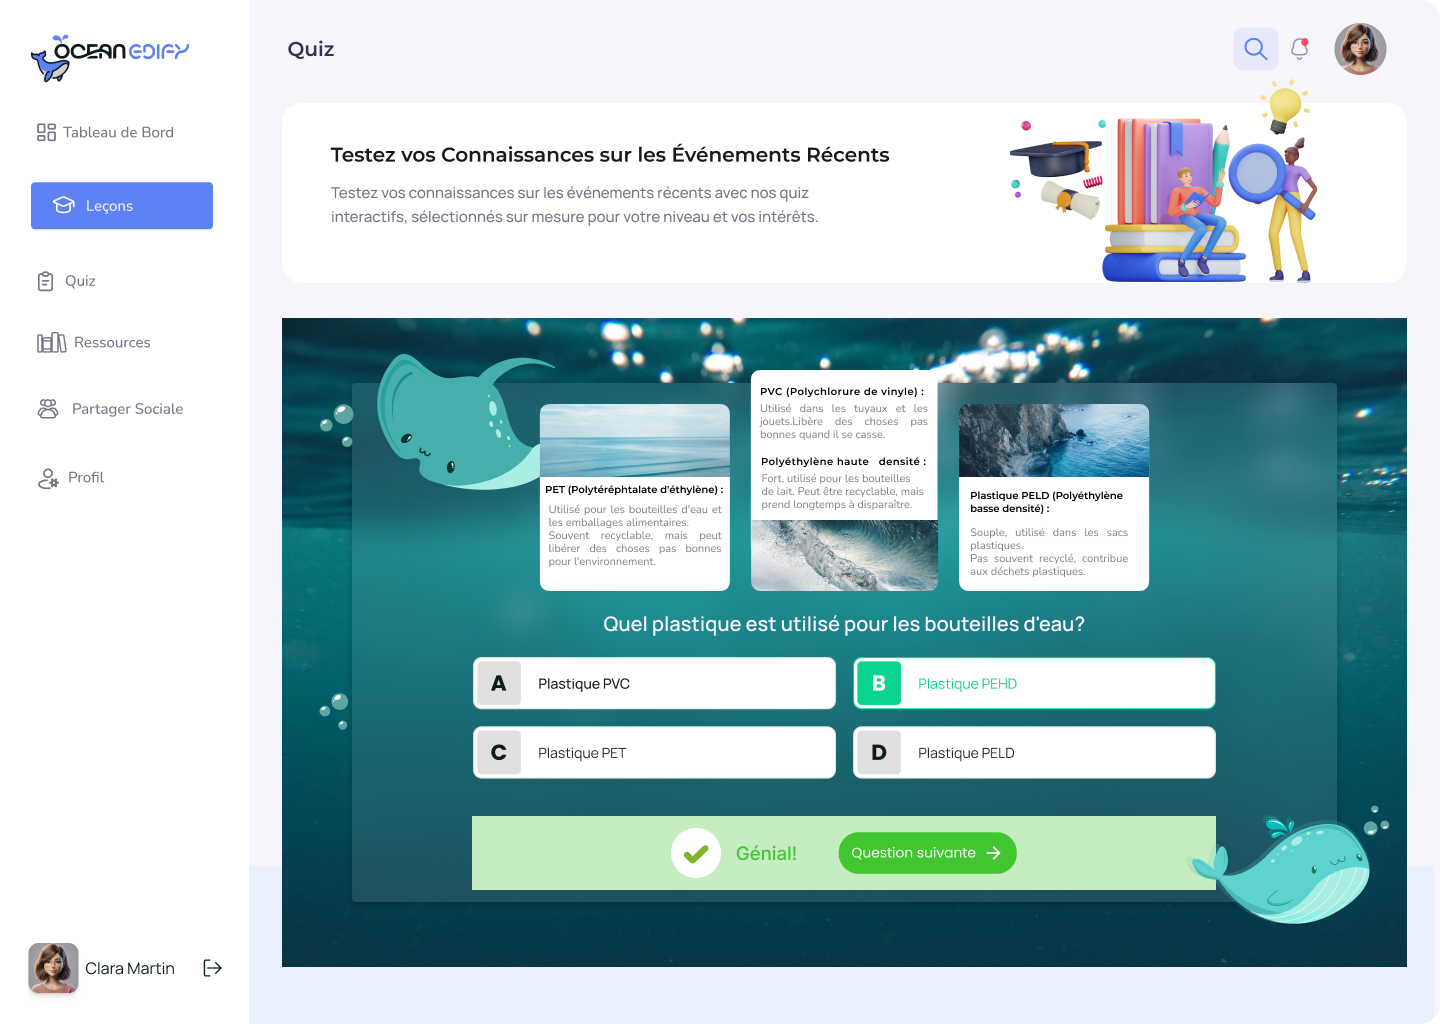Click the Quiz clipboard icon in sidebar
The width and height of the screenshot is (1440, 1024).
(45, 281)
